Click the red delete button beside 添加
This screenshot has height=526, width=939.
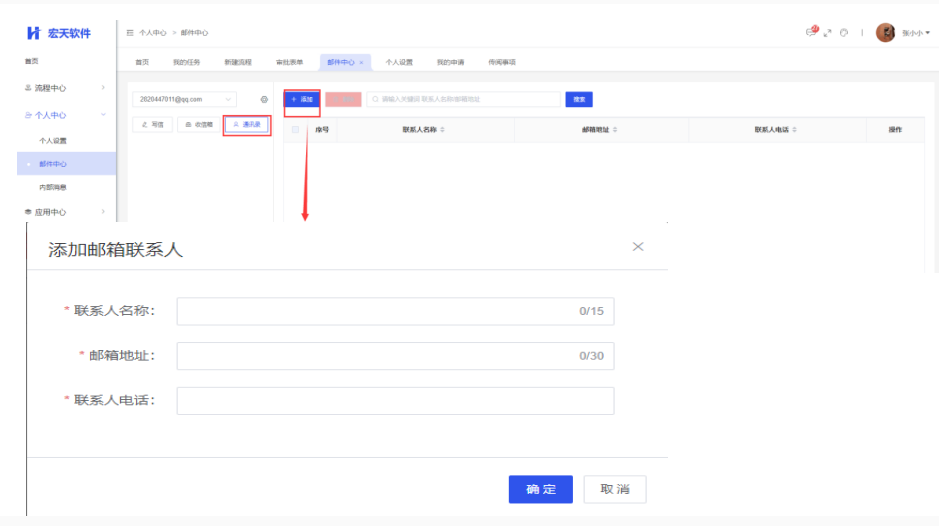[343, 99]
